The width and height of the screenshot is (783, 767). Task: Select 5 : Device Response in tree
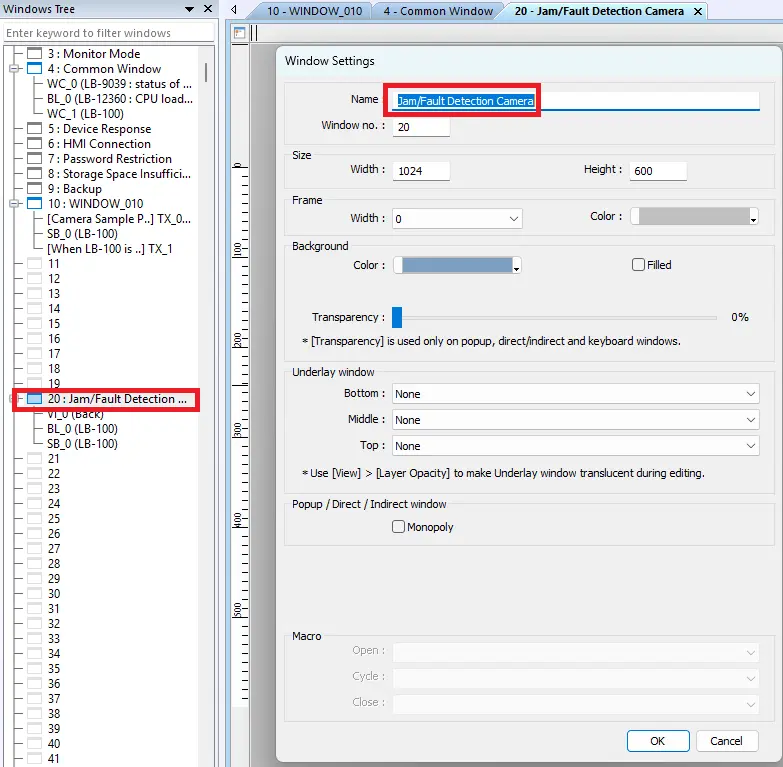tap(99, 128)
